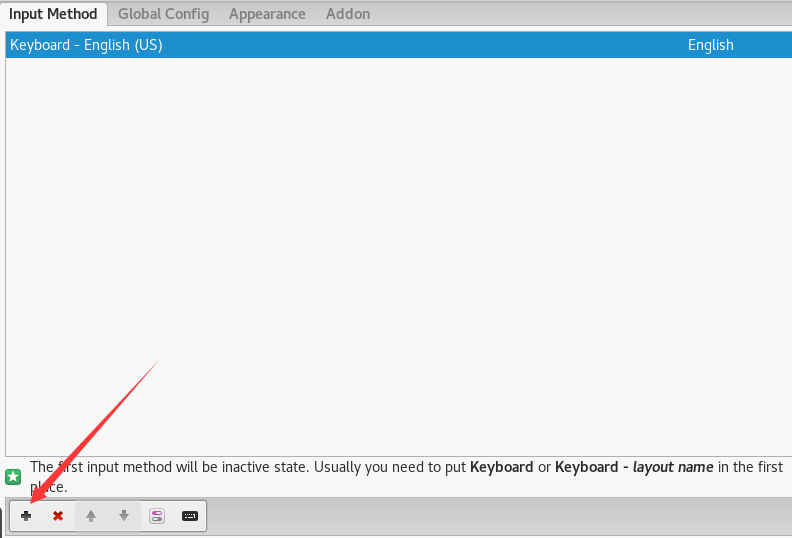This screenshot has height=538, width=792.
Task: Click the English language column cell
Action: tap(710, 45)
